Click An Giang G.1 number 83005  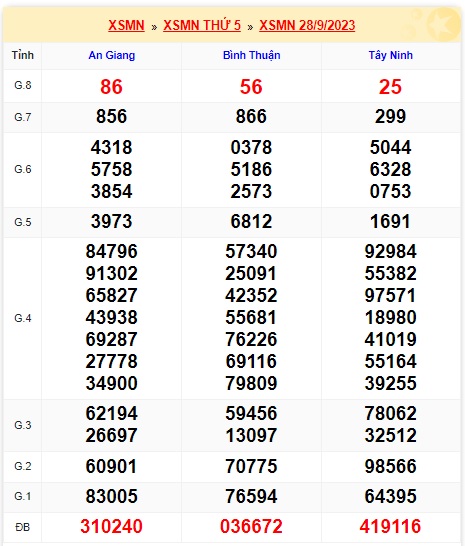[111, 496]
